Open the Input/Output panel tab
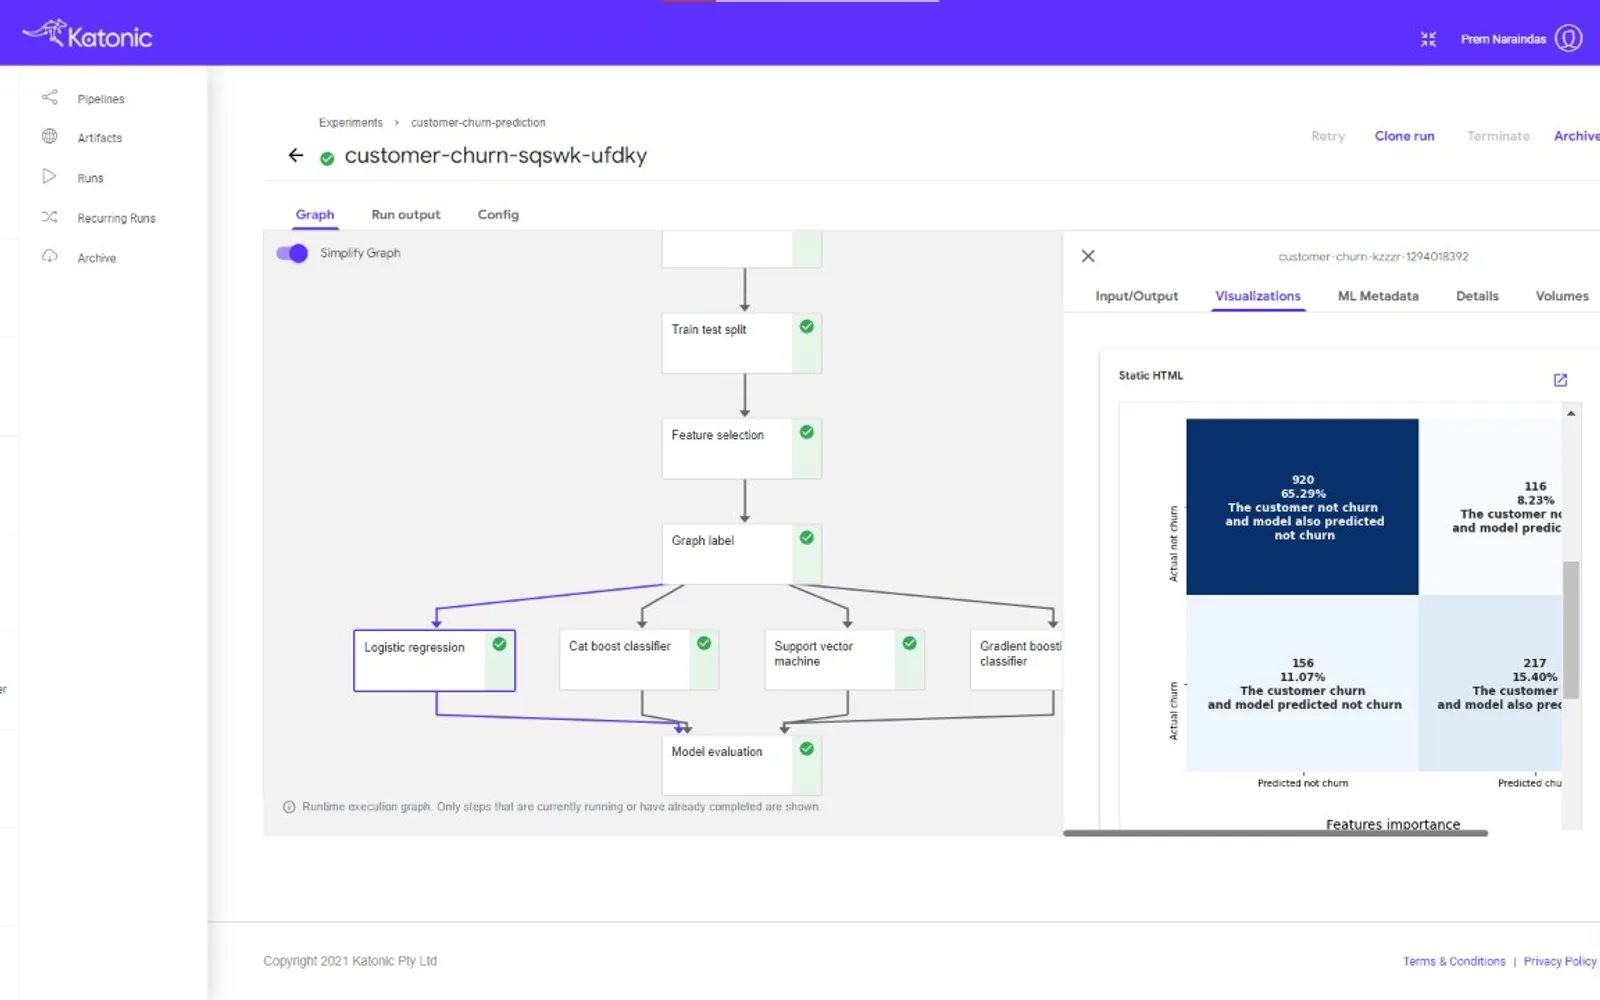This screenshot has width=1600, height=1000. (x=1136, y=296)
